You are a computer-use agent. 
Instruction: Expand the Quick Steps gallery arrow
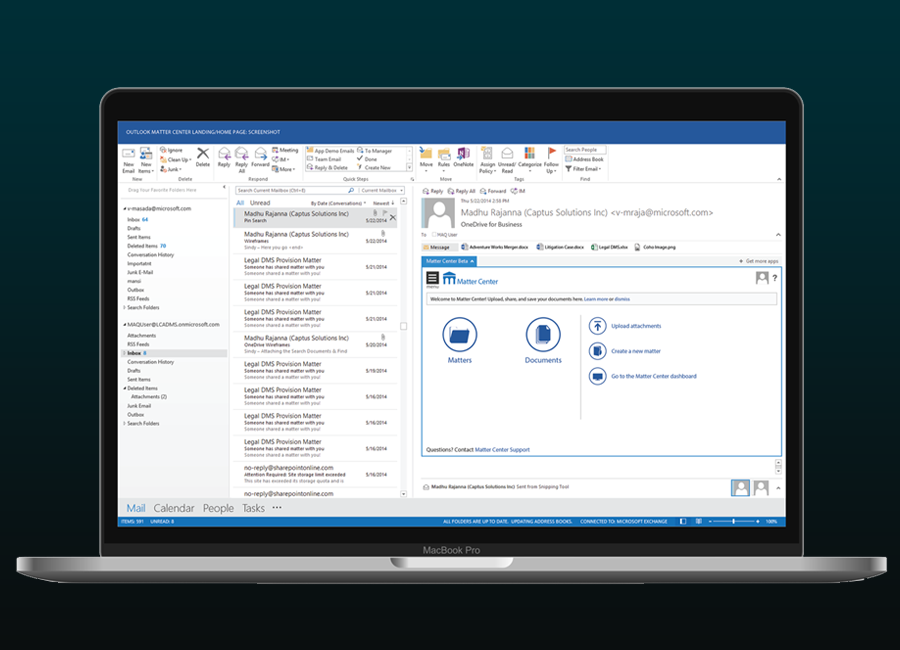point(409,168)
